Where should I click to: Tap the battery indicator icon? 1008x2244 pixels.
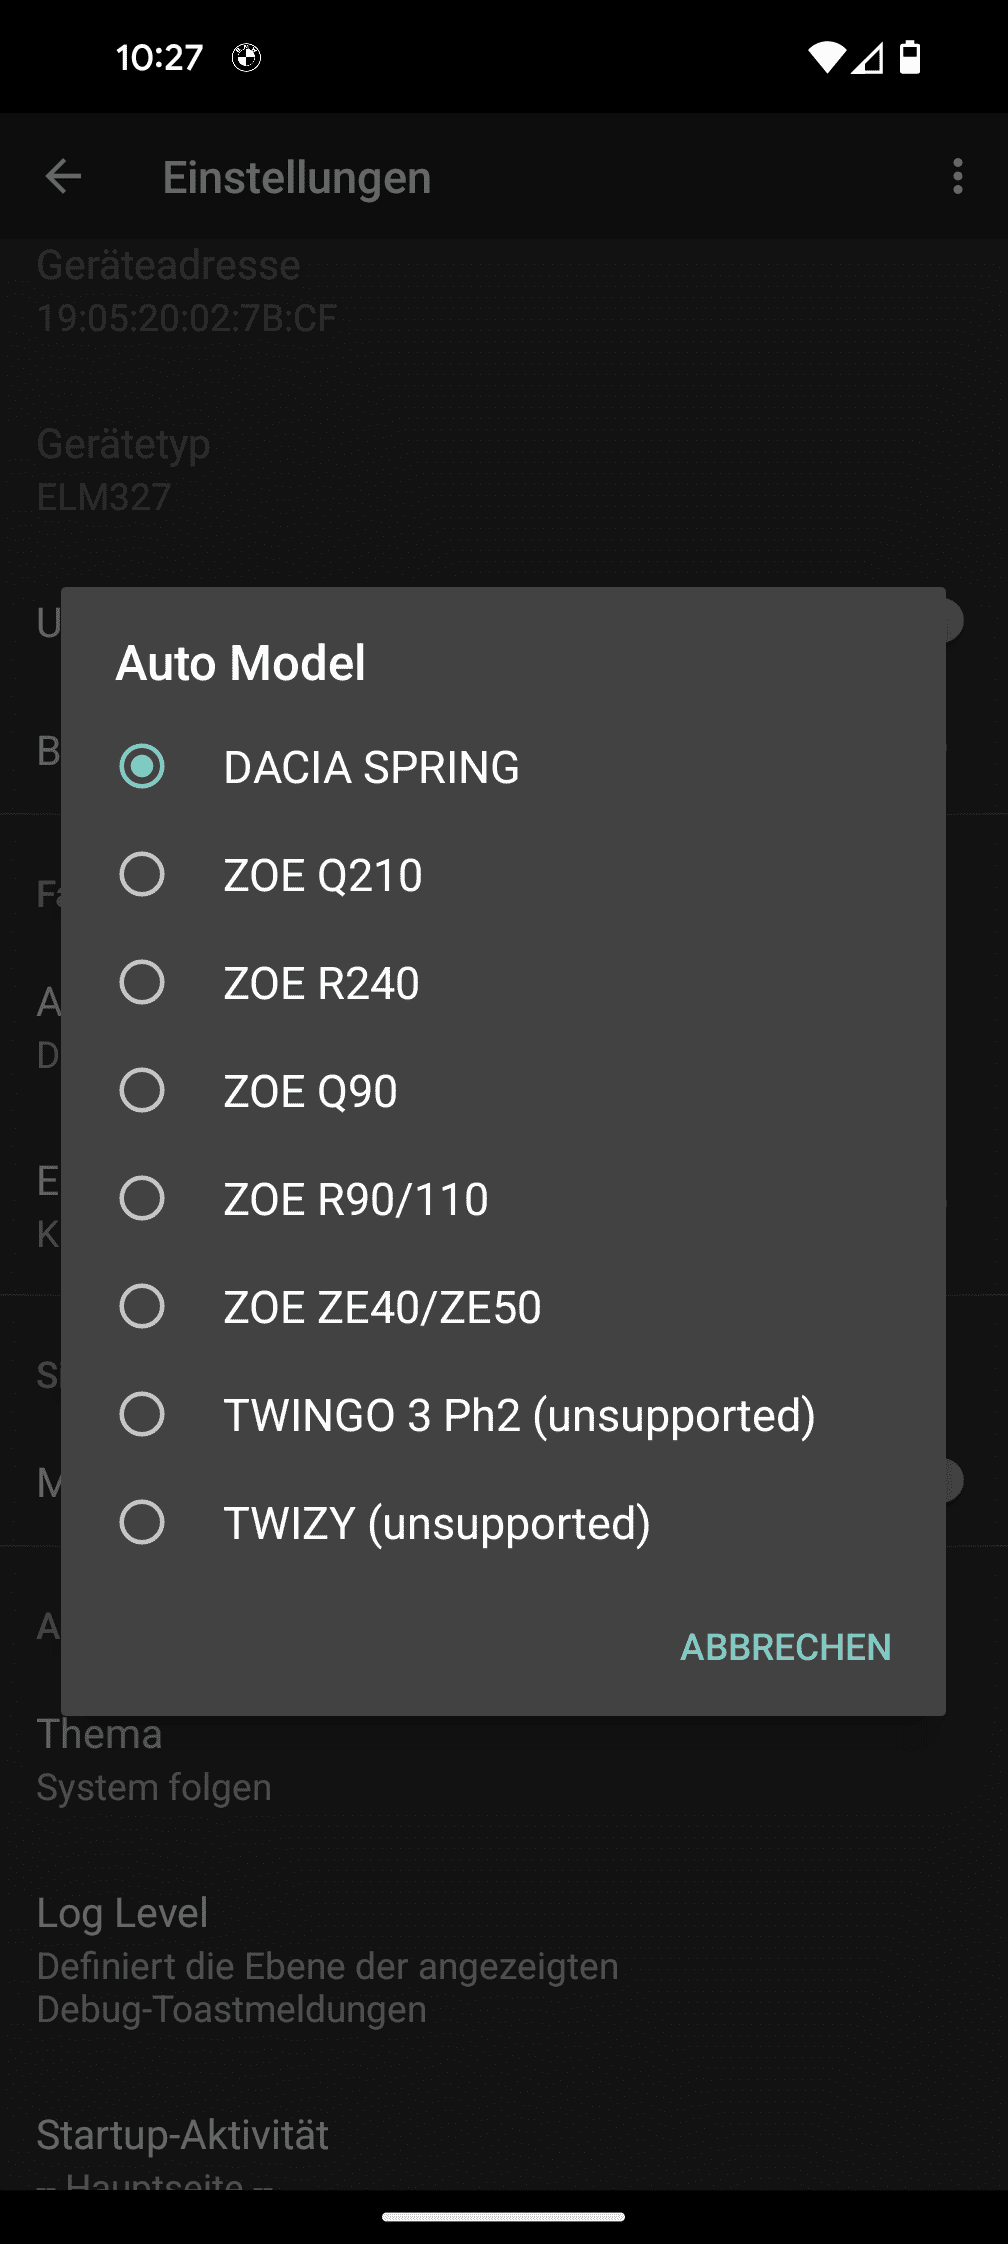tap(911, 57)
